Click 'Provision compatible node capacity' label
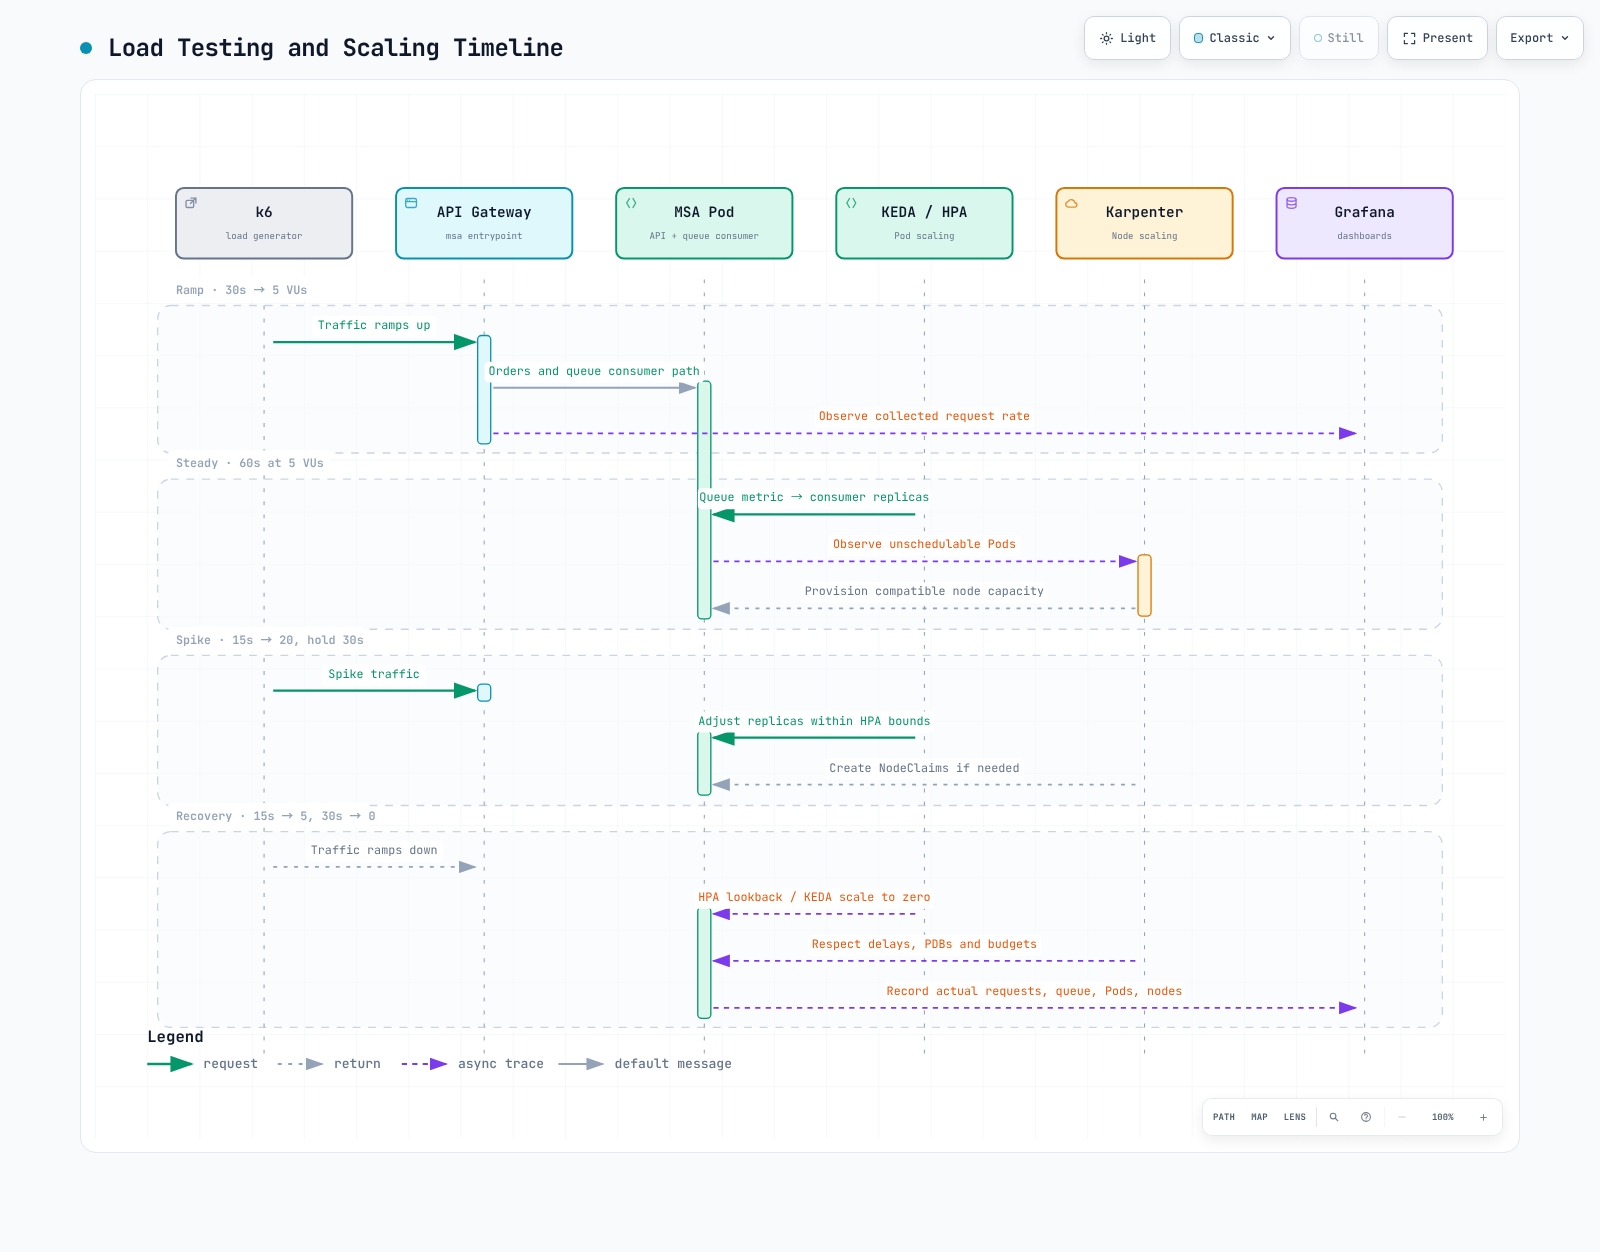 [x=924, y=591]
